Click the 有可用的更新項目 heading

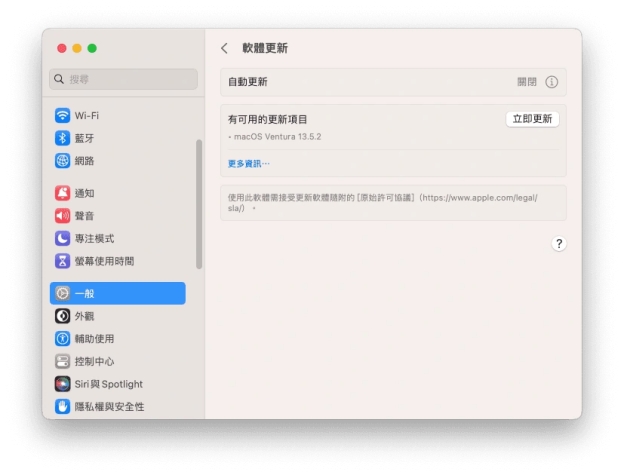tap(267, 119)
